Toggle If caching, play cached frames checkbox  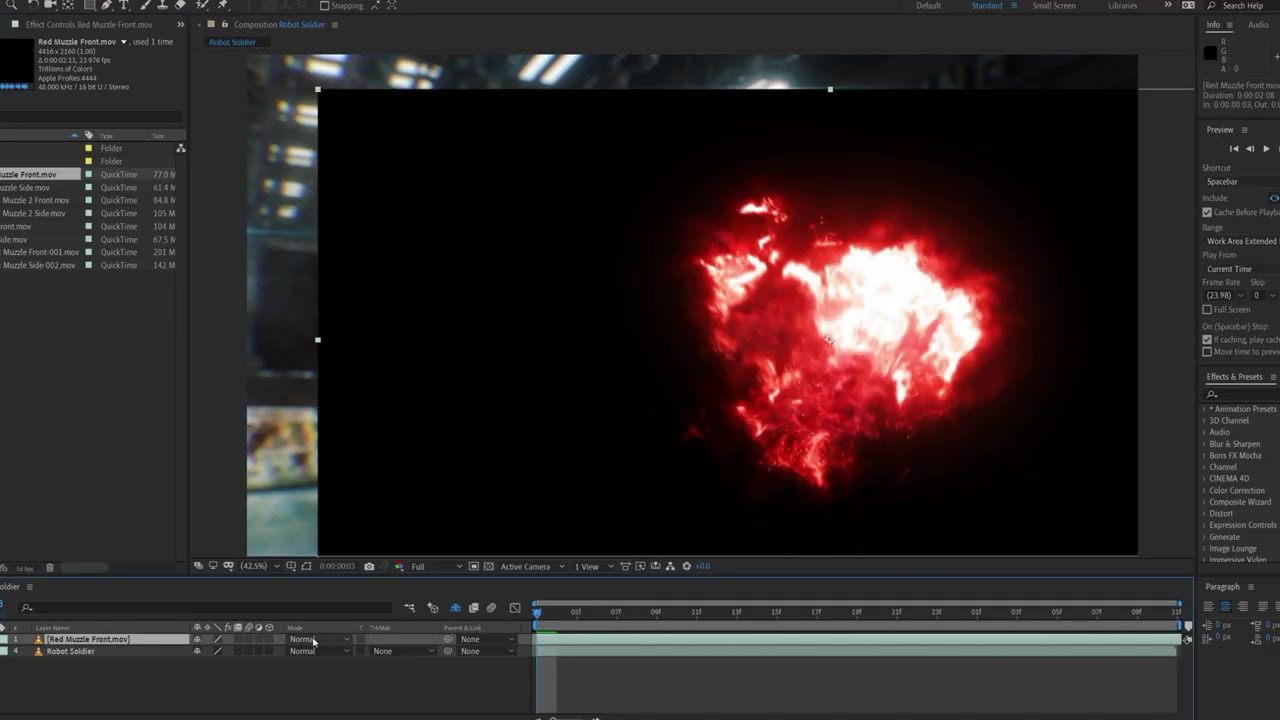(1207, 340)
